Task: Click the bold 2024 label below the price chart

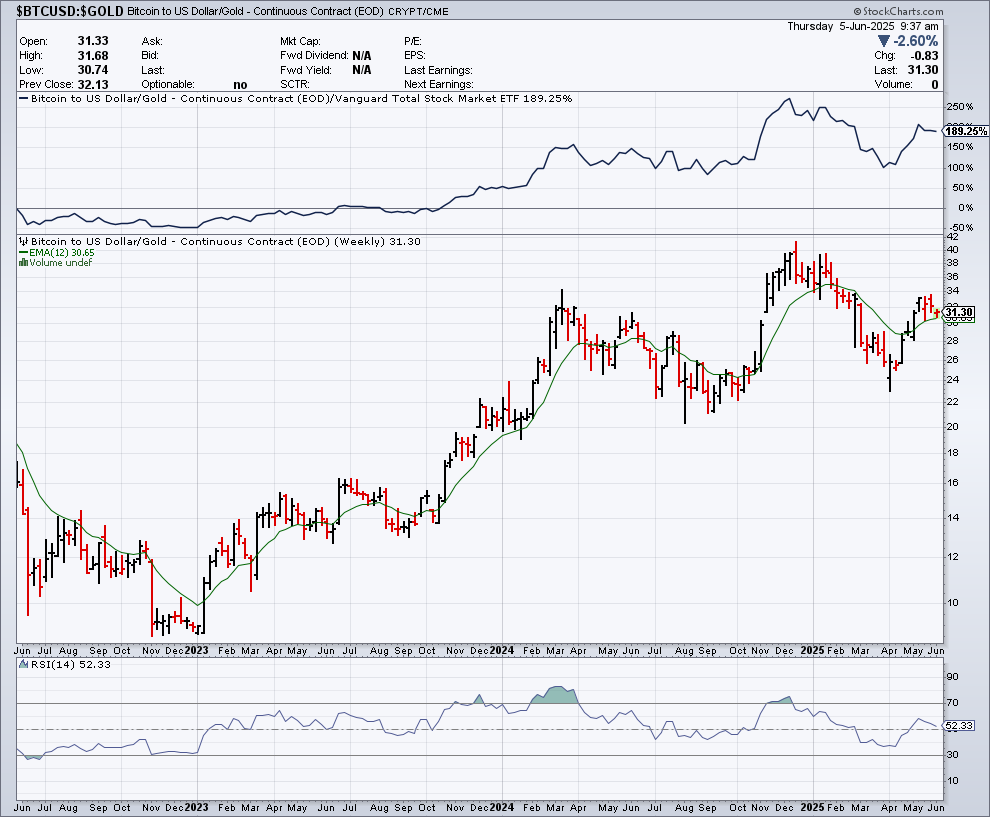Action: [x=501, y=650]
